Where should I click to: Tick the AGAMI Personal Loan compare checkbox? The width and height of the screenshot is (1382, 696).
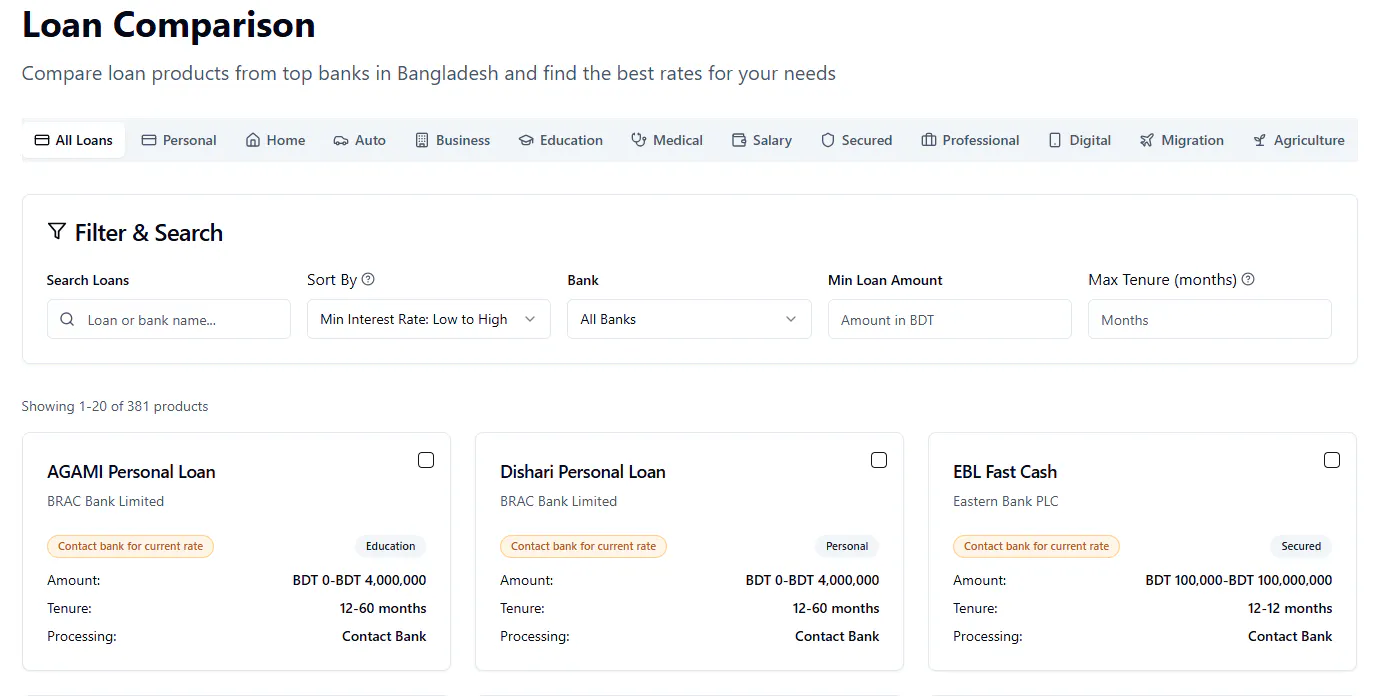[x=426, y=460]
